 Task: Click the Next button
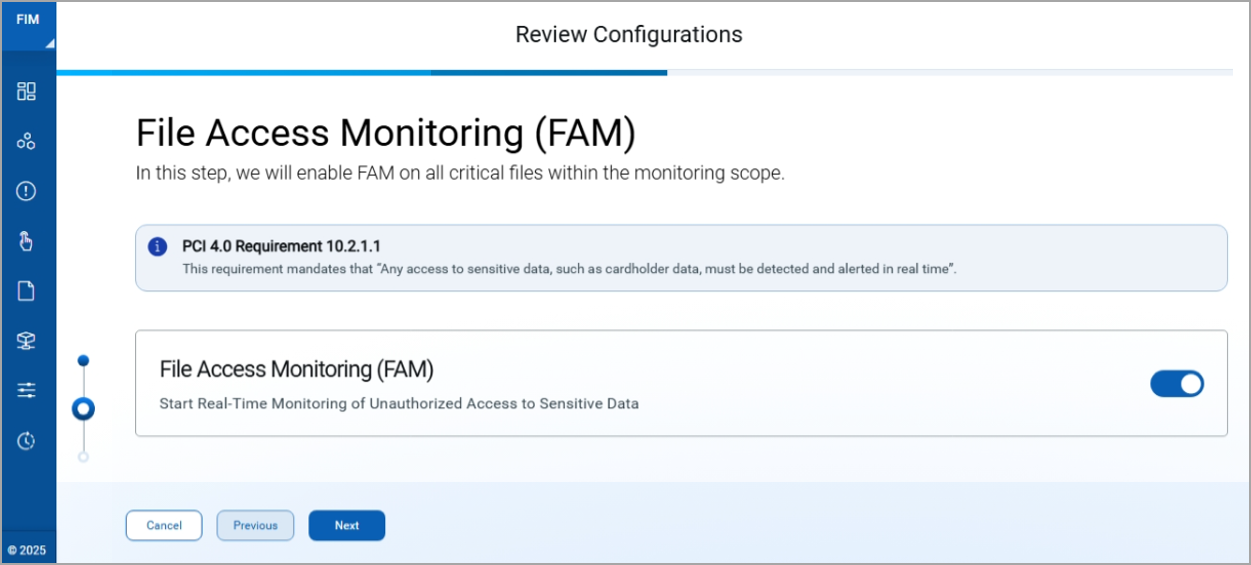coord(347,525)
